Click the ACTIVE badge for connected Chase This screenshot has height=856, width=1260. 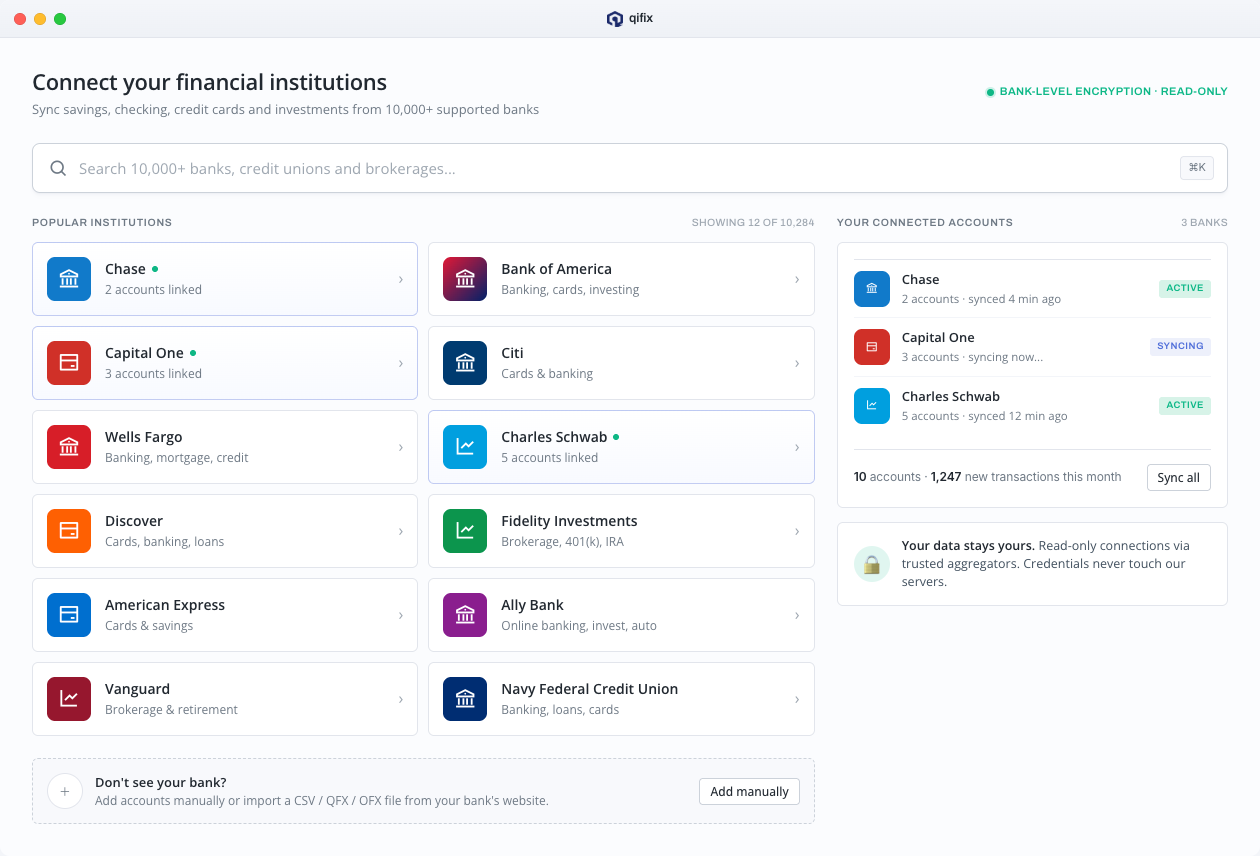(x=1185, y=288)
